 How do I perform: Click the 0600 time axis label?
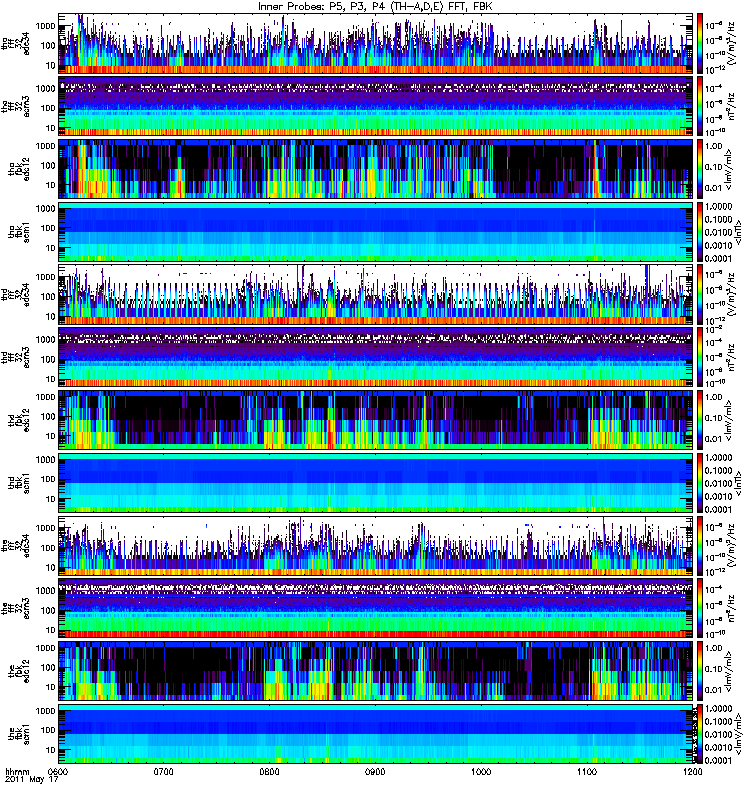click(58, 771)
